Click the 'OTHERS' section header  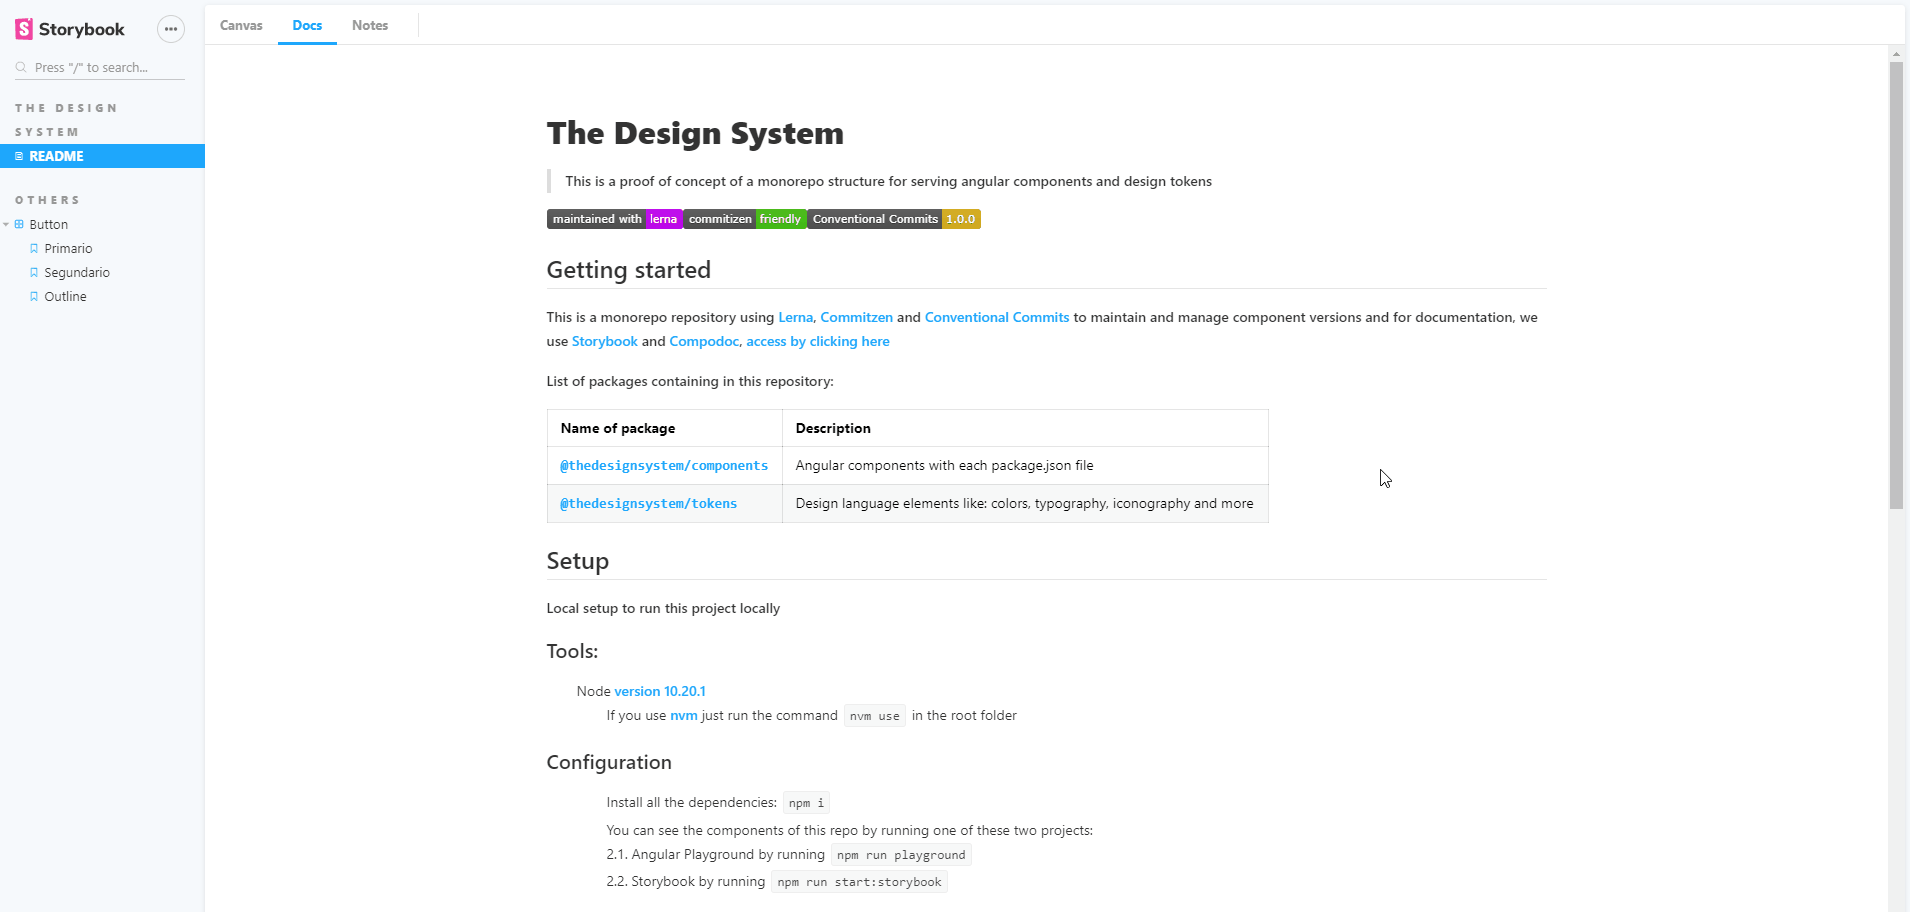click(47, 200)
